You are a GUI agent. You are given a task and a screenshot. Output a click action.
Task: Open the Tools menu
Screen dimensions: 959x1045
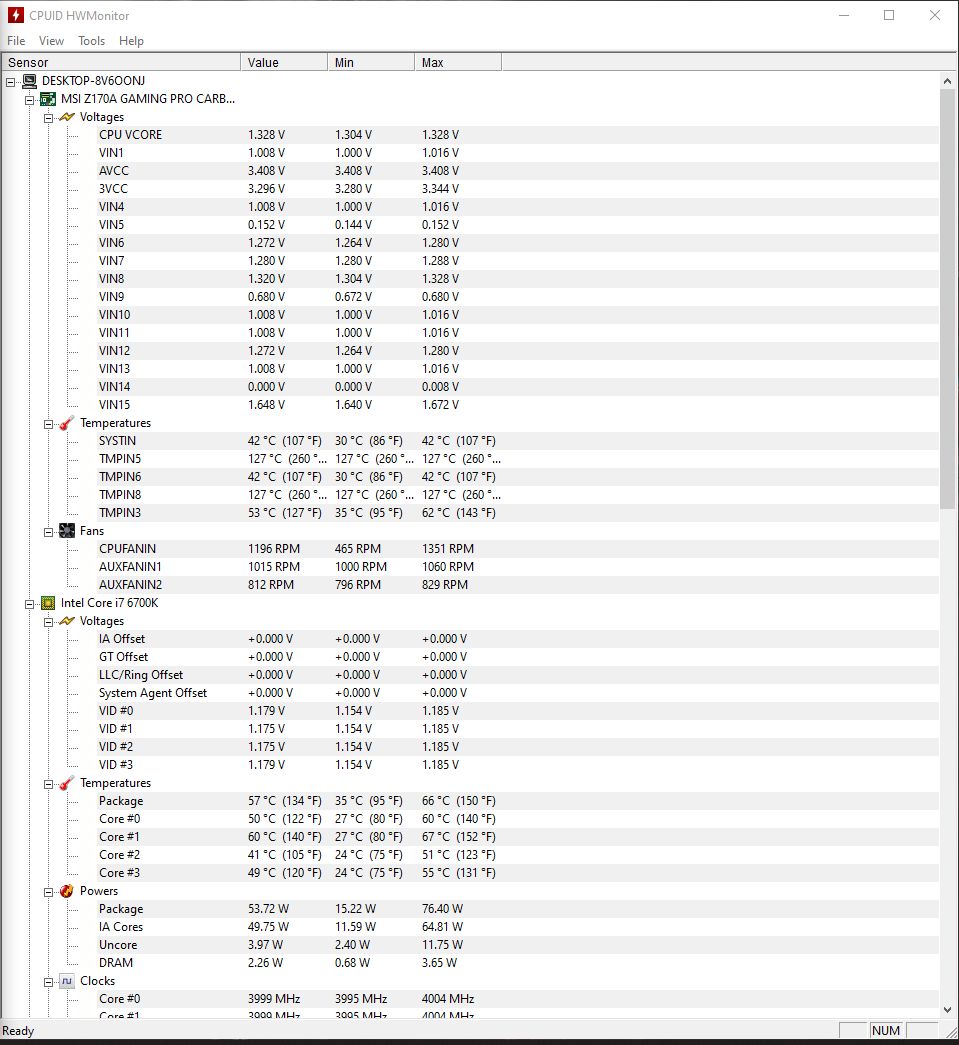coord(91,41)
